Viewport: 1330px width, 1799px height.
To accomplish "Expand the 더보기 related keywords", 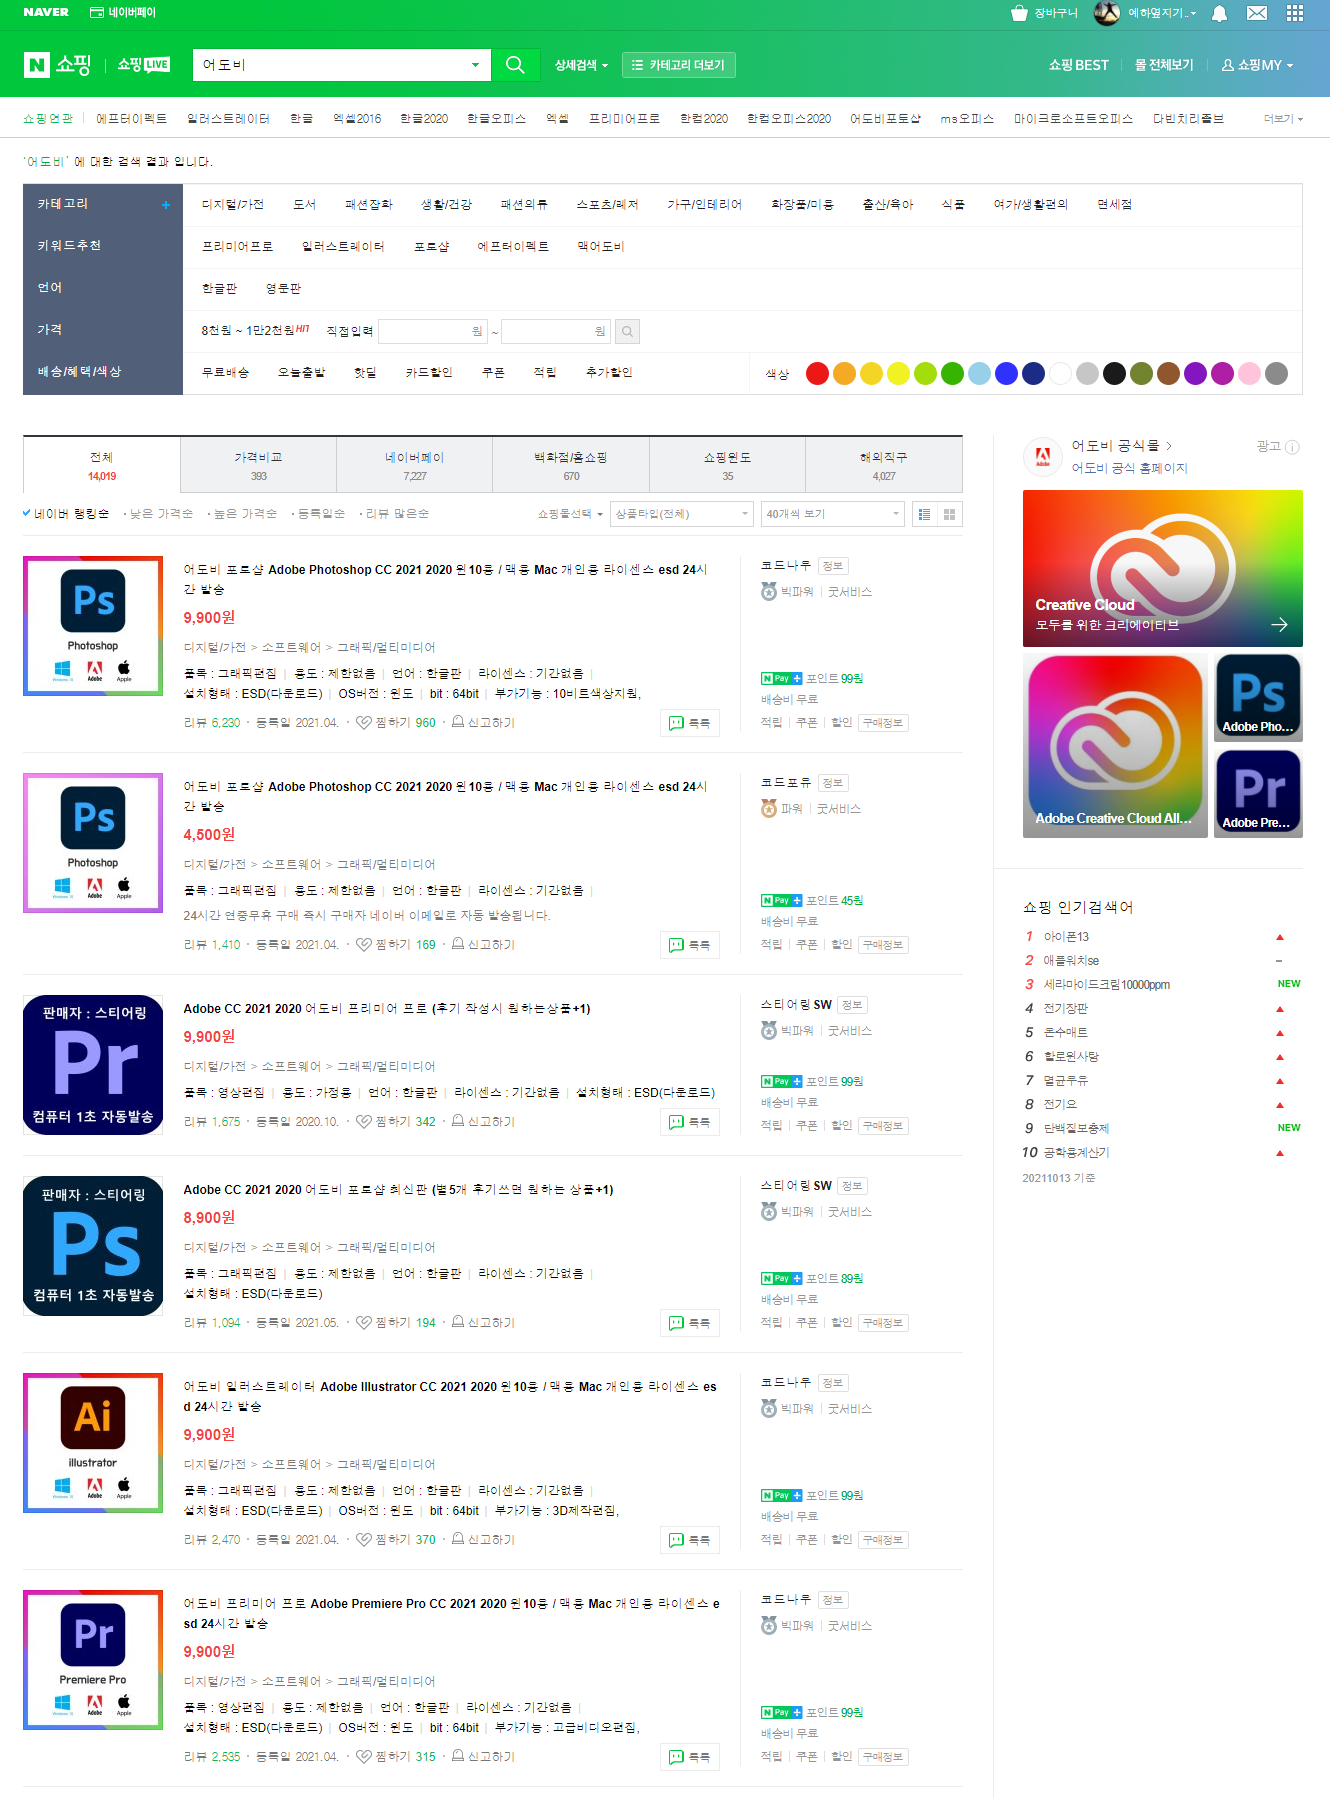I will (1283, 119).
